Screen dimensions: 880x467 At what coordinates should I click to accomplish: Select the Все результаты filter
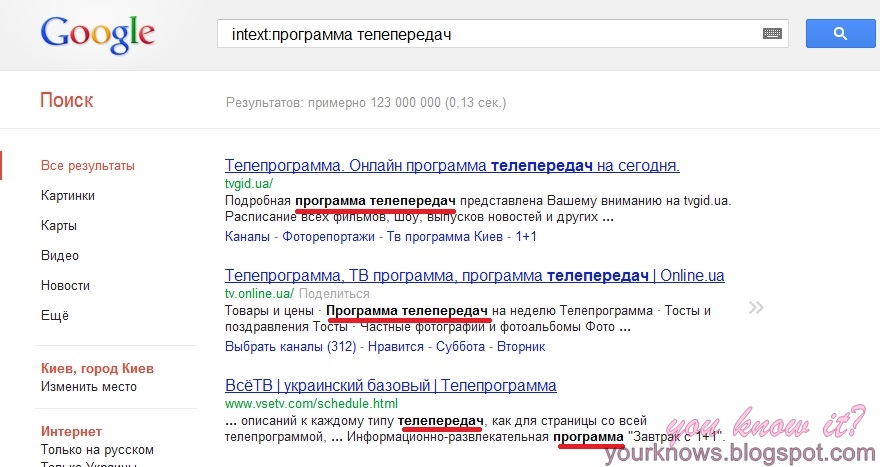click(88, 166)
